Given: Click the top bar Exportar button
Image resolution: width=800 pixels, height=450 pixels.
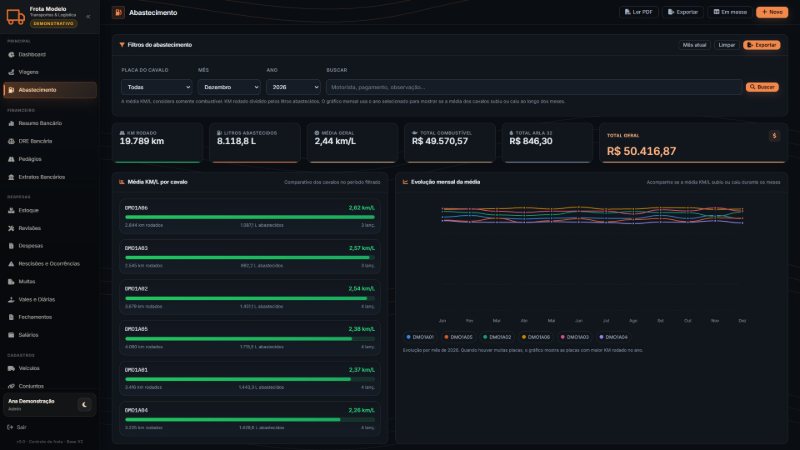Looking at the screenshot, I should 683,12.
